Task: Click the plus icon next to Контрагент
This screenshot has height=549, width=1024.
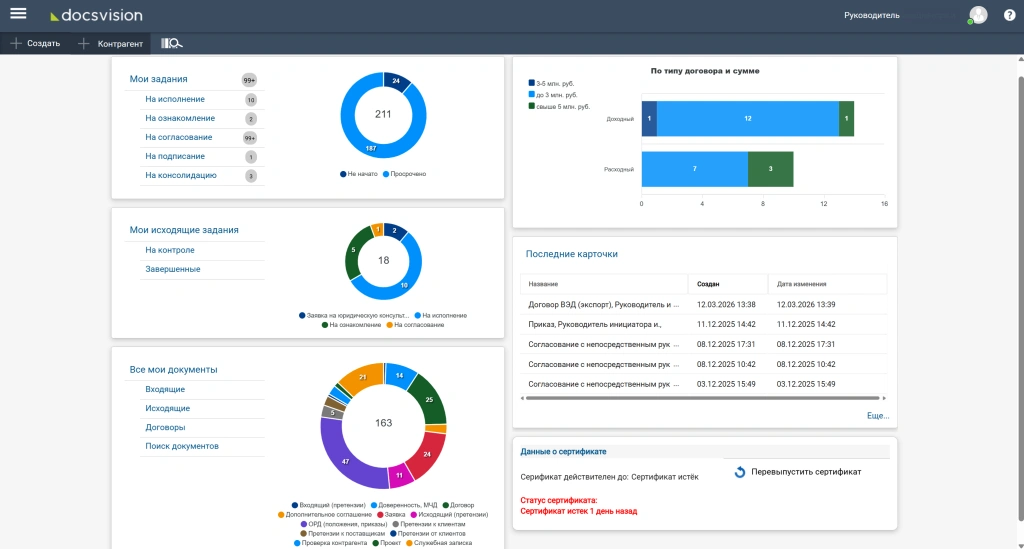Action: point(84,43)
